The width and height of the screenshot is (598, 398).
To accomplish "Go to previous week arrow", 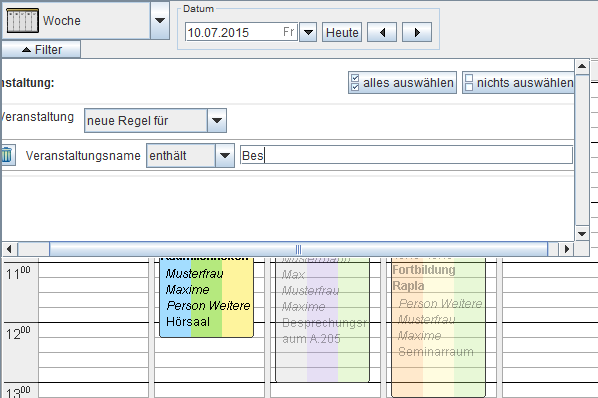I will point(382,32).
